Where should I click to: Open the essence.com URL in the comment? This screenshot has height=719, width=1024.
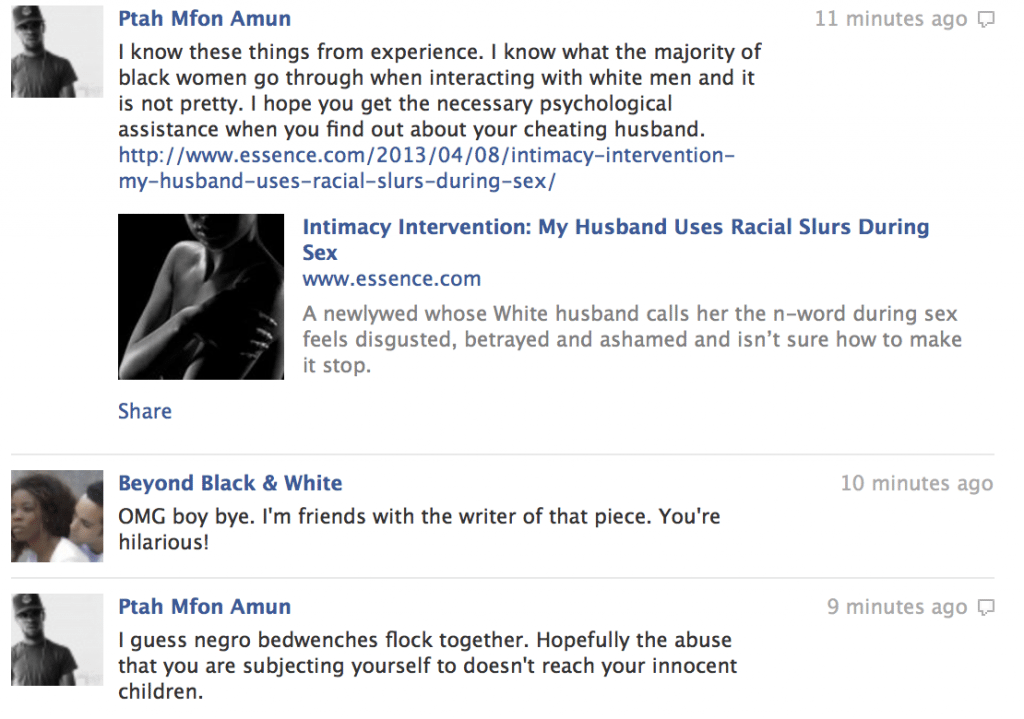pyautogui.click(x=426, y=168)
